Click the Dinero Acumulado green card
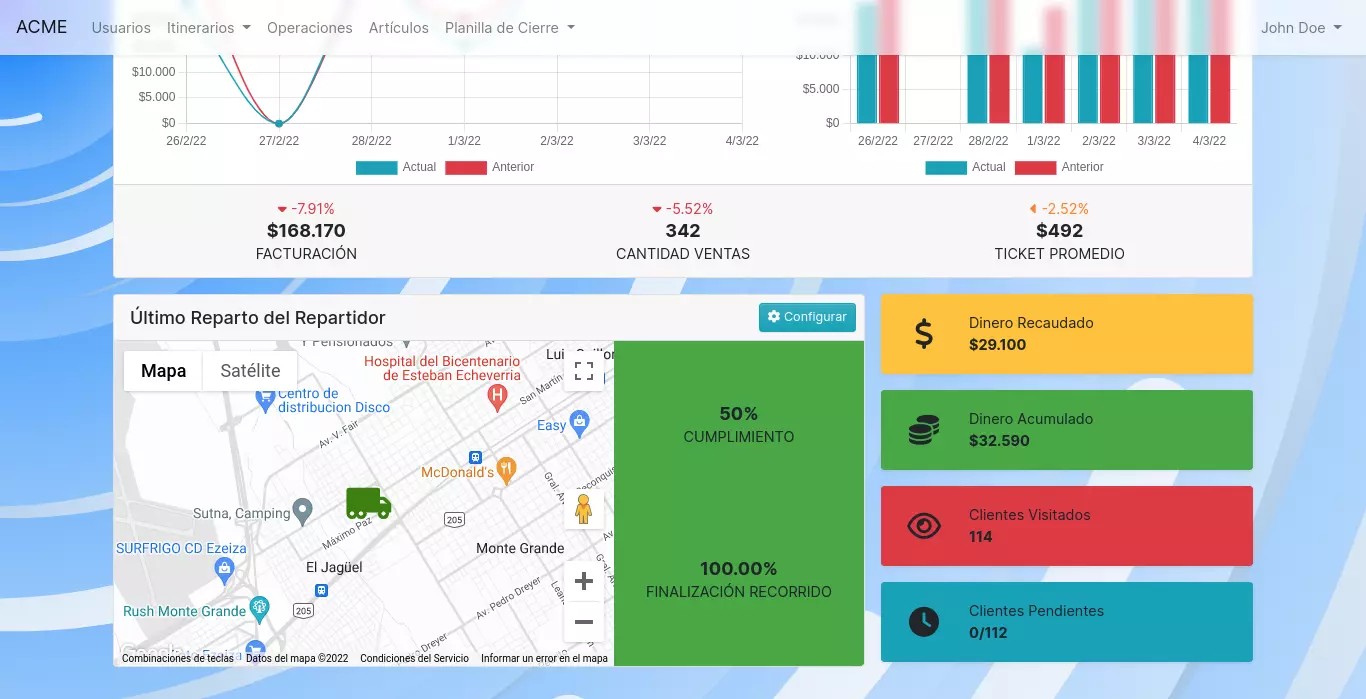 click(x=1066, y=430)
